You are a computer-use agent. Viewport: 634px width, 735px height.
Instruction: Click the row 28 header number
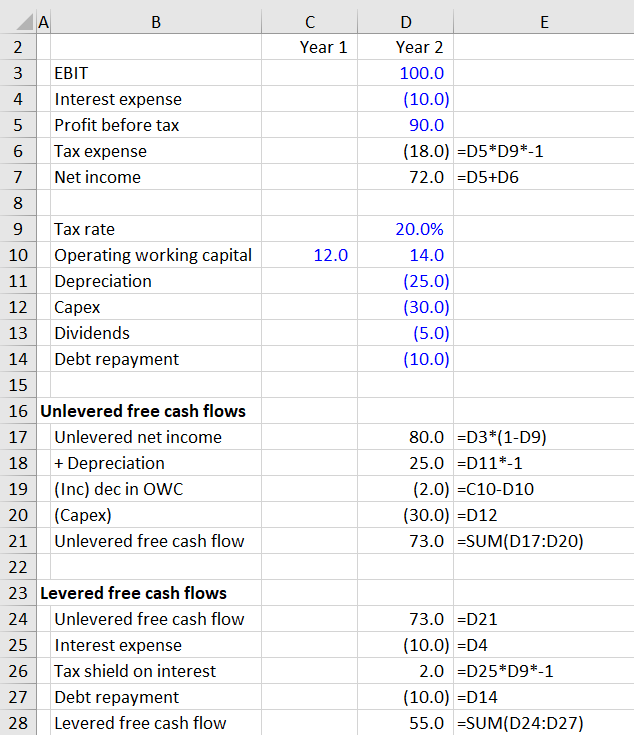pos(18,723)
